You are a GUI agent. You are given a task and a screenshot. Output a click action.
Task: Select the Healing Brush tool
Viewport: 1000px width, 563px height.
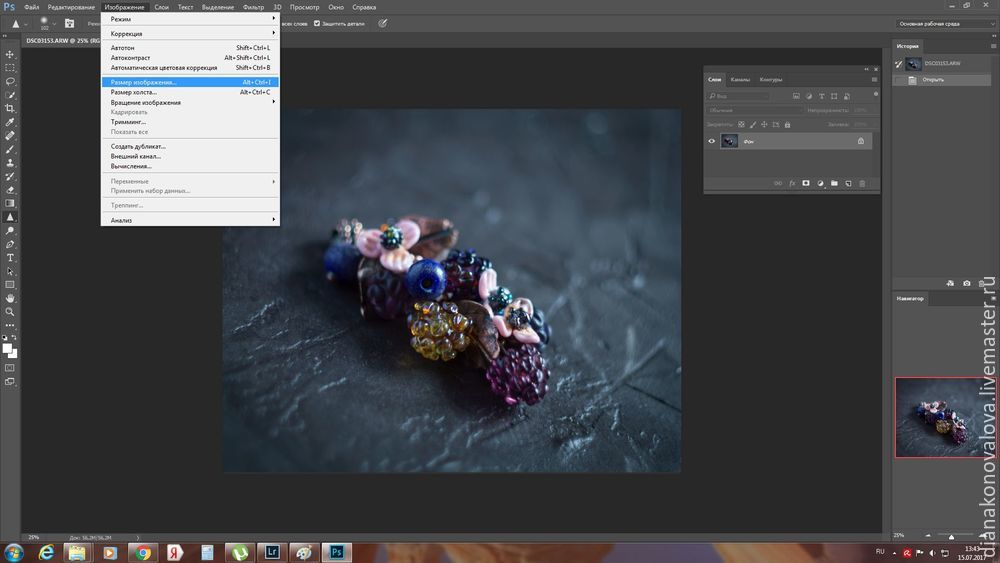coord(10,136)
